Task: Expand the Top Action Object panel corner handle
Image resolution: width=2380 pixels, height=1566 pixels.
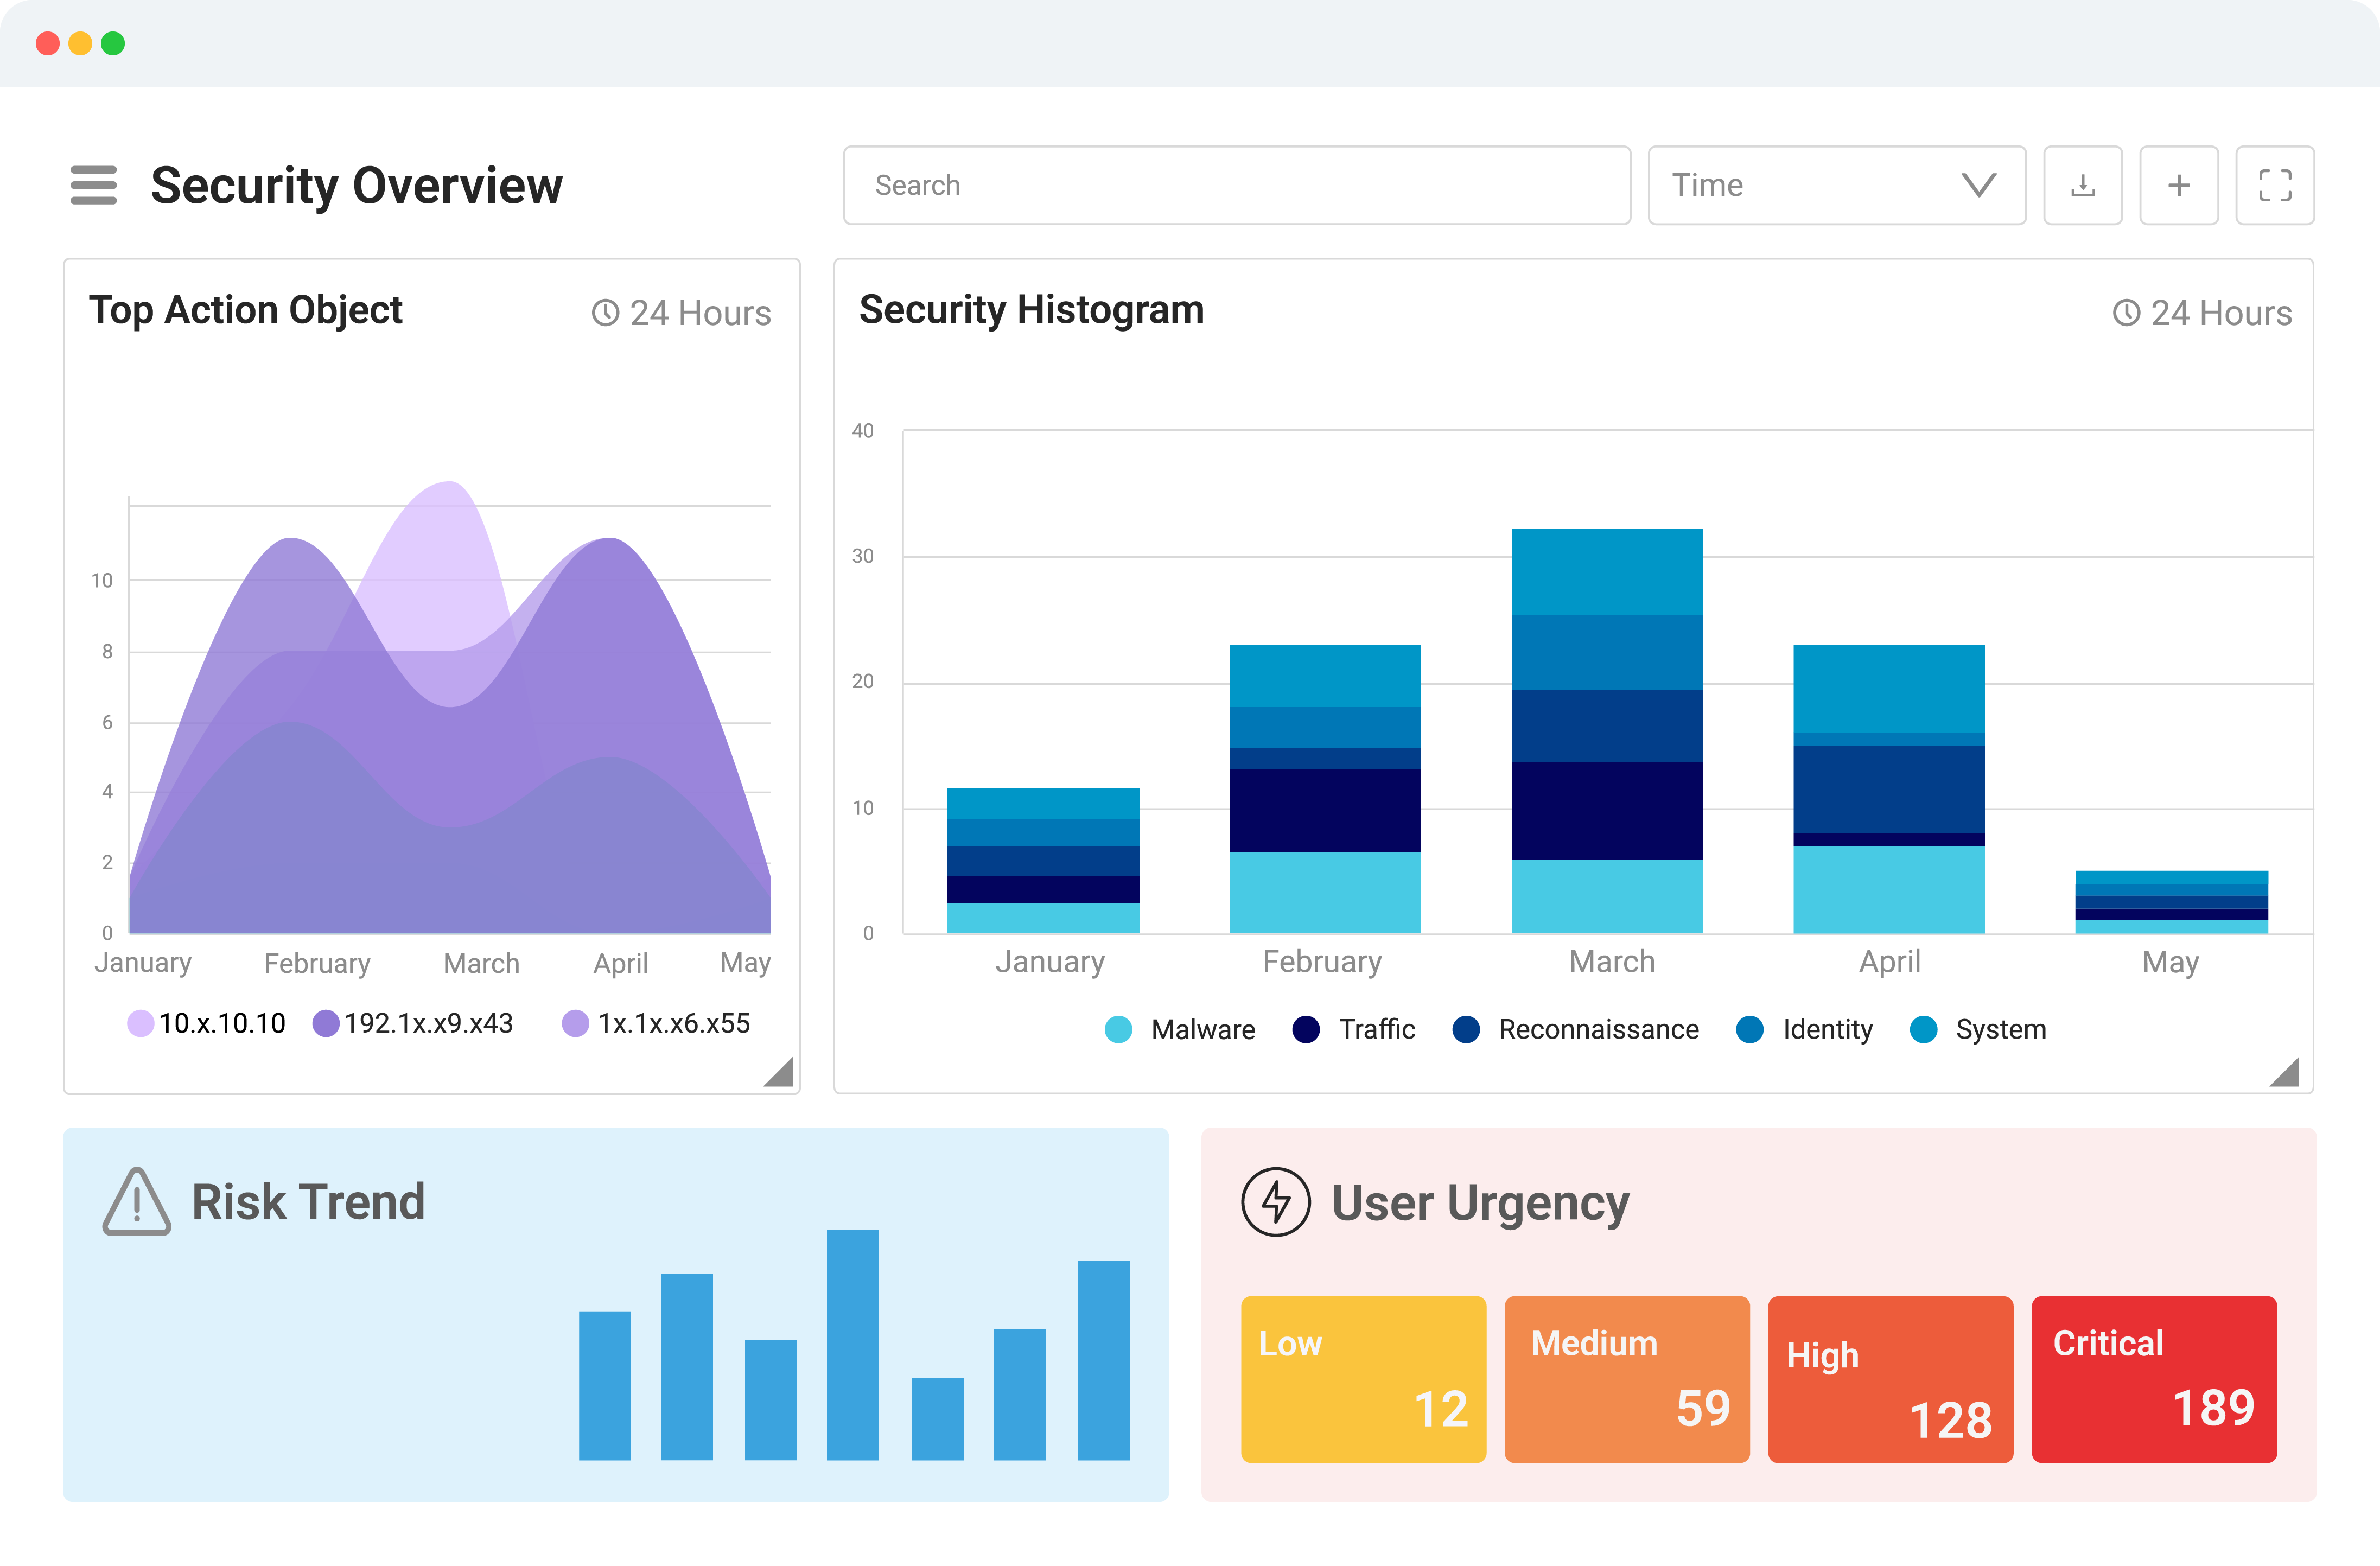Action: click(781, 1074)
